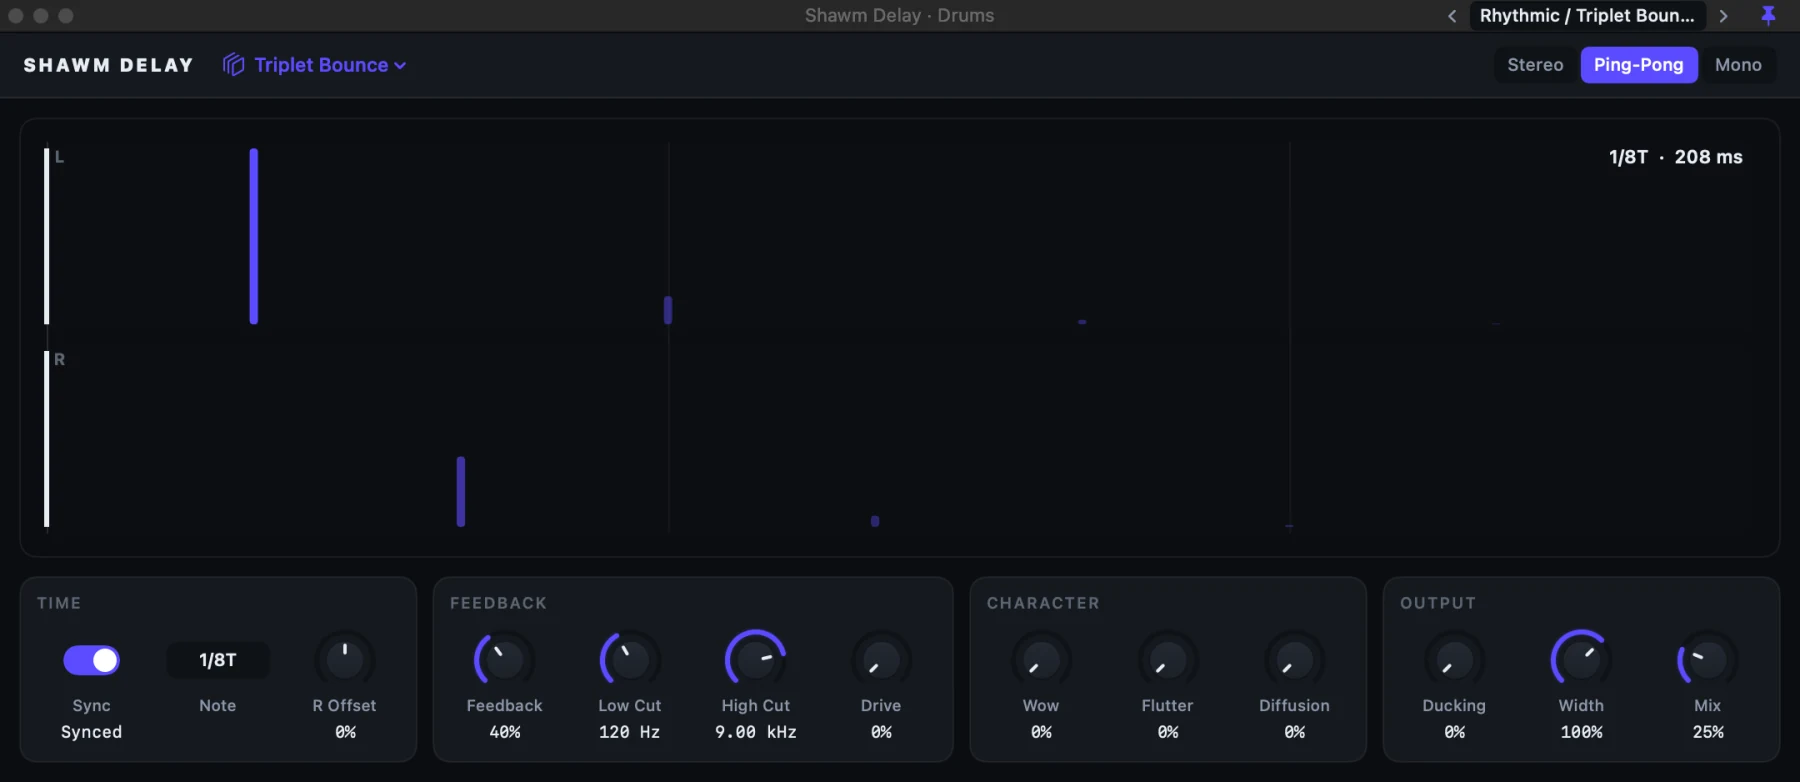1800x782 pixels.
Task: Open the Rhythmic / Triplet Bounce preset selector
Action: pyautogui.click(x=1587, y=16)
